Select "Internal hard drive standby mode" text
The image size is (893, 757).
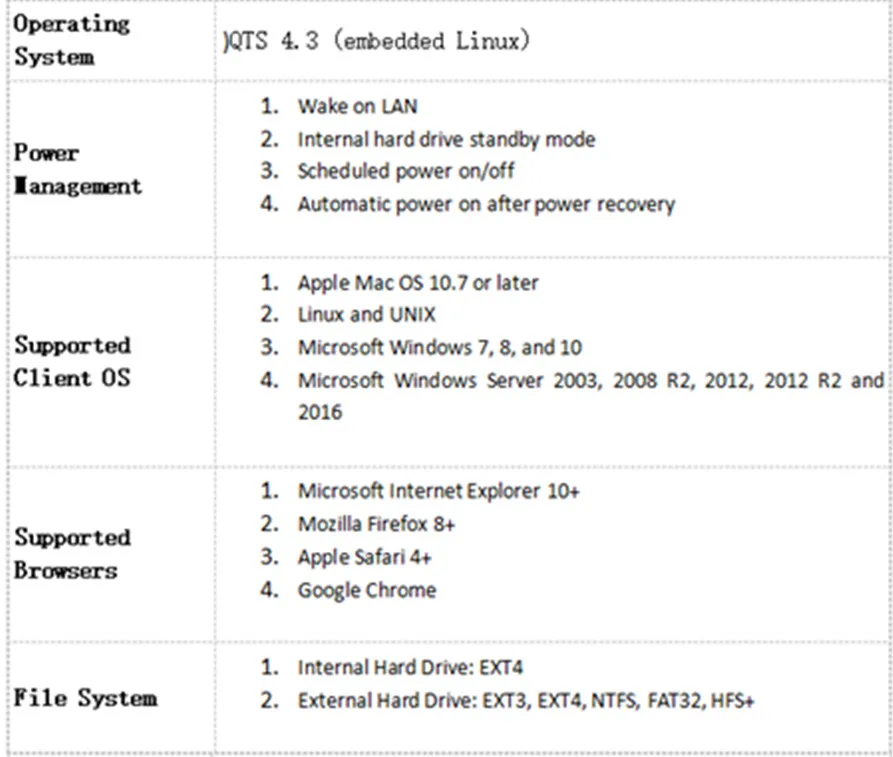click(x=445, y=139)
